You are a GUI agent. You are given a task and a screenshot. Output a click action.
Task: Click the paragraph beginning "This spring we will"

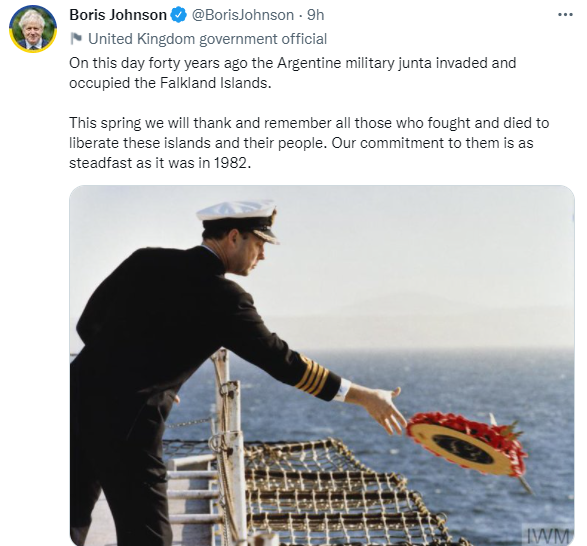click(309, 143)
